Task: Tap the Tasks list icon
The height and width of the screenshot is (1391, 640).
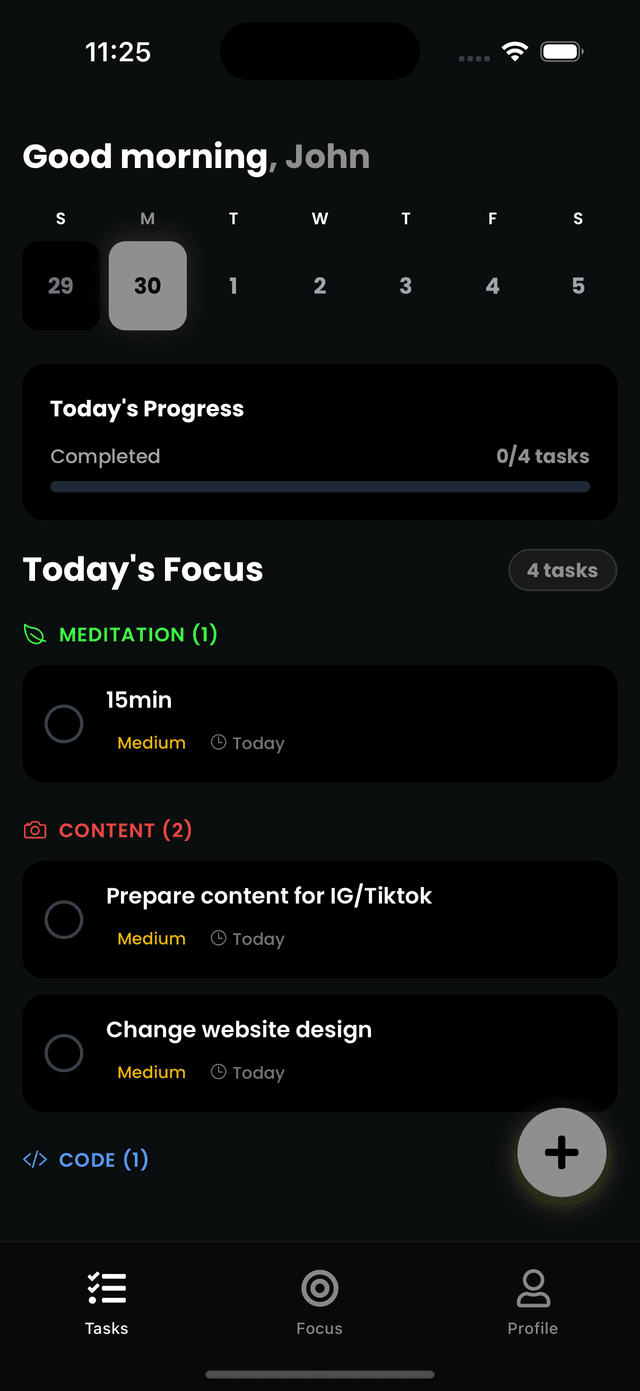Action: click(x=106, y=1287)
